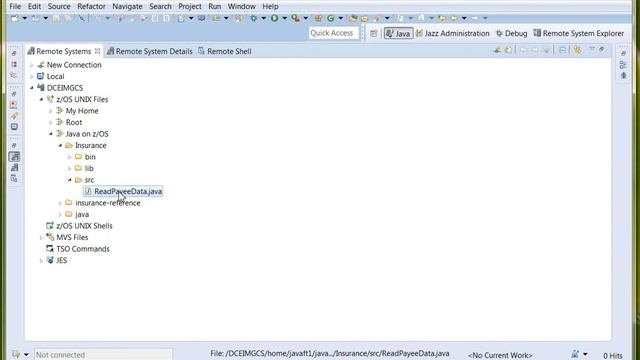
Task: Click the Quick Access search field
Action: [x=333, y=33]
